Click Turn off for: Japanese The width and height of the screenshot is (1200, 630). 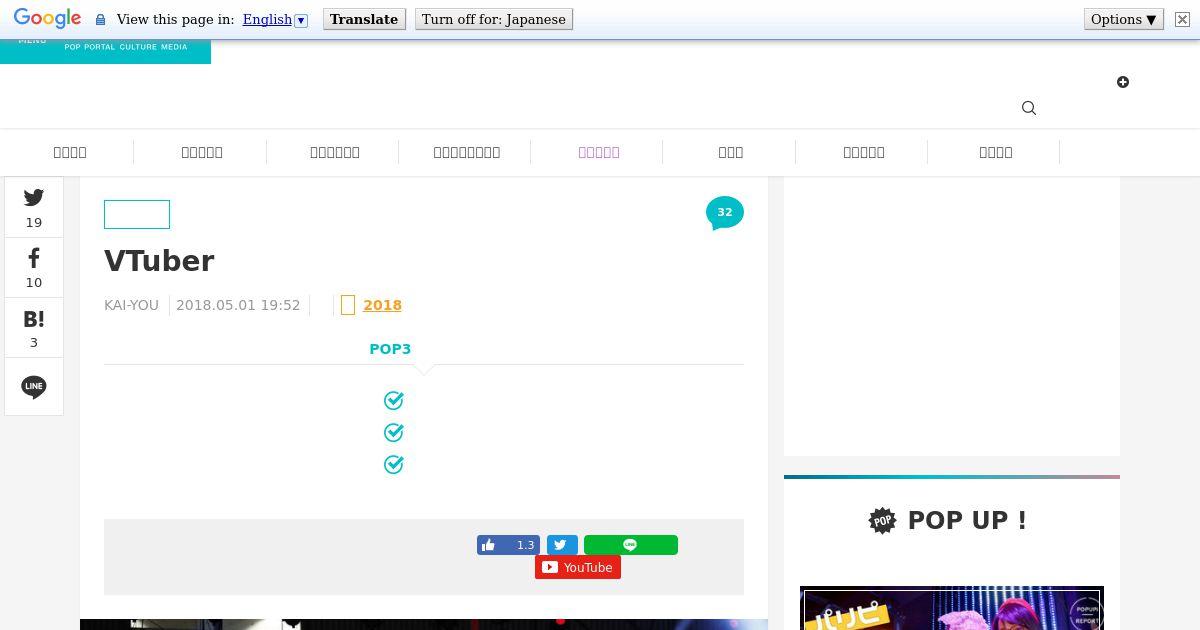pos(494,19)
